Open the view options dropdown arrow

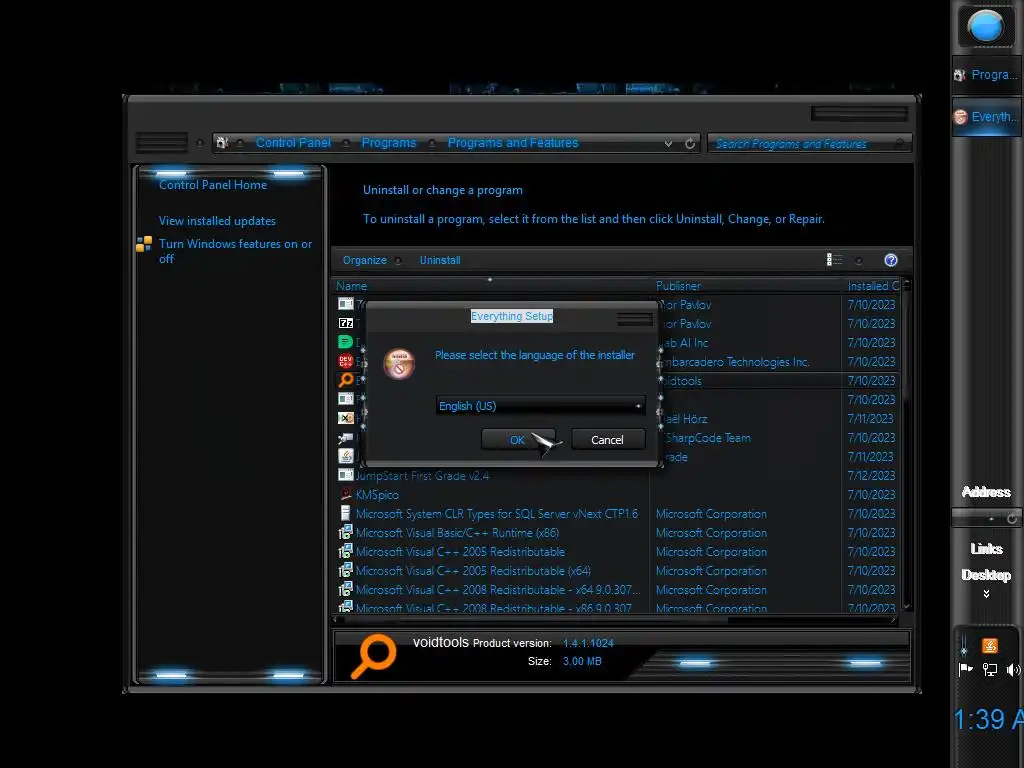coord(859,261)
